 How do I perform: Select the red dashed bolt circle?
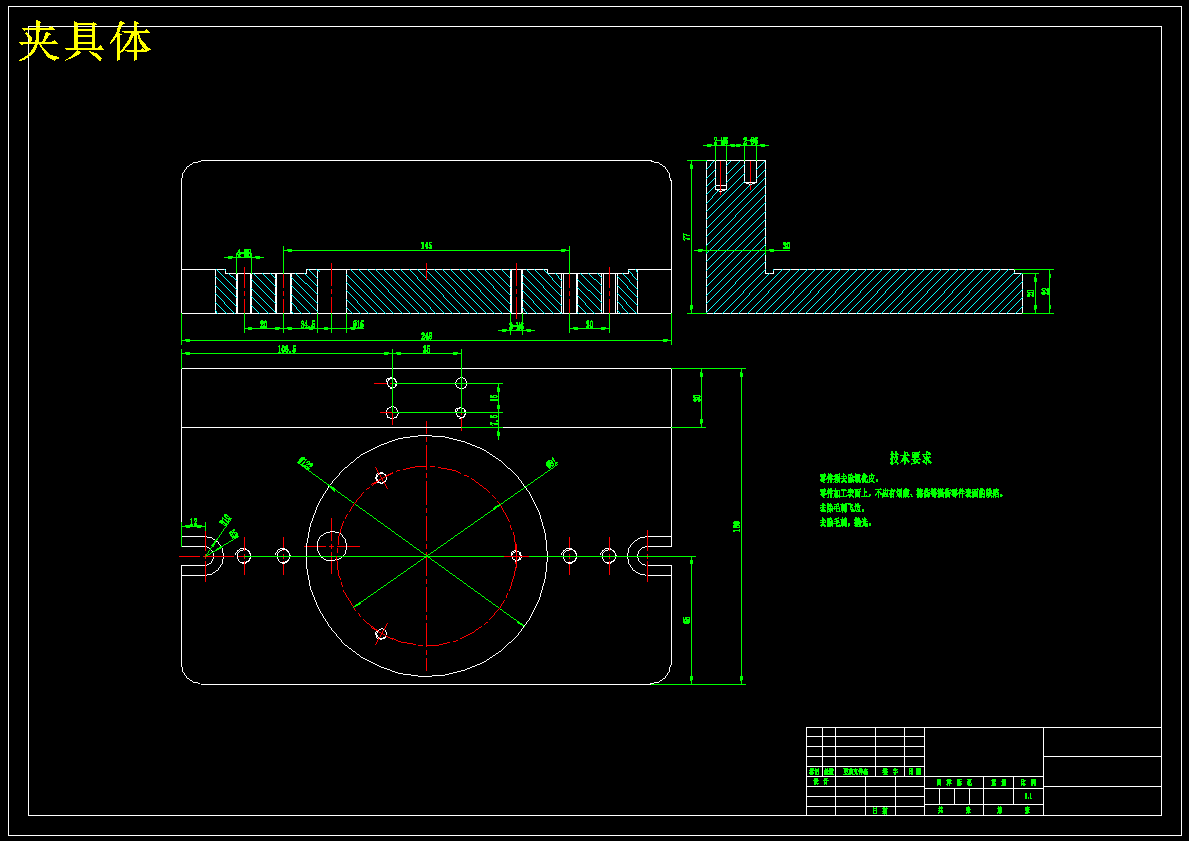[427, 556]
